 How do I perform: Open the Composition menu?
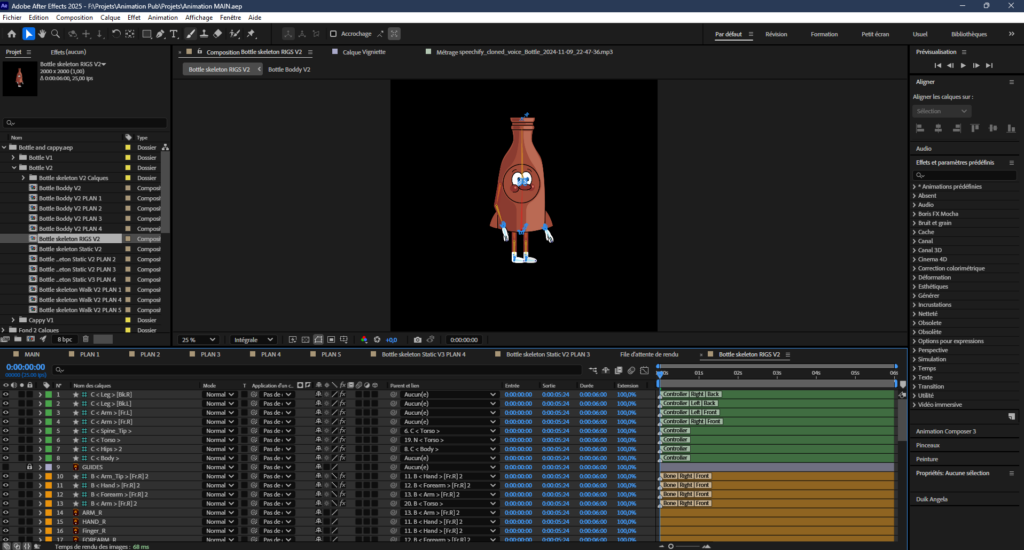click(x=74, y=17)
